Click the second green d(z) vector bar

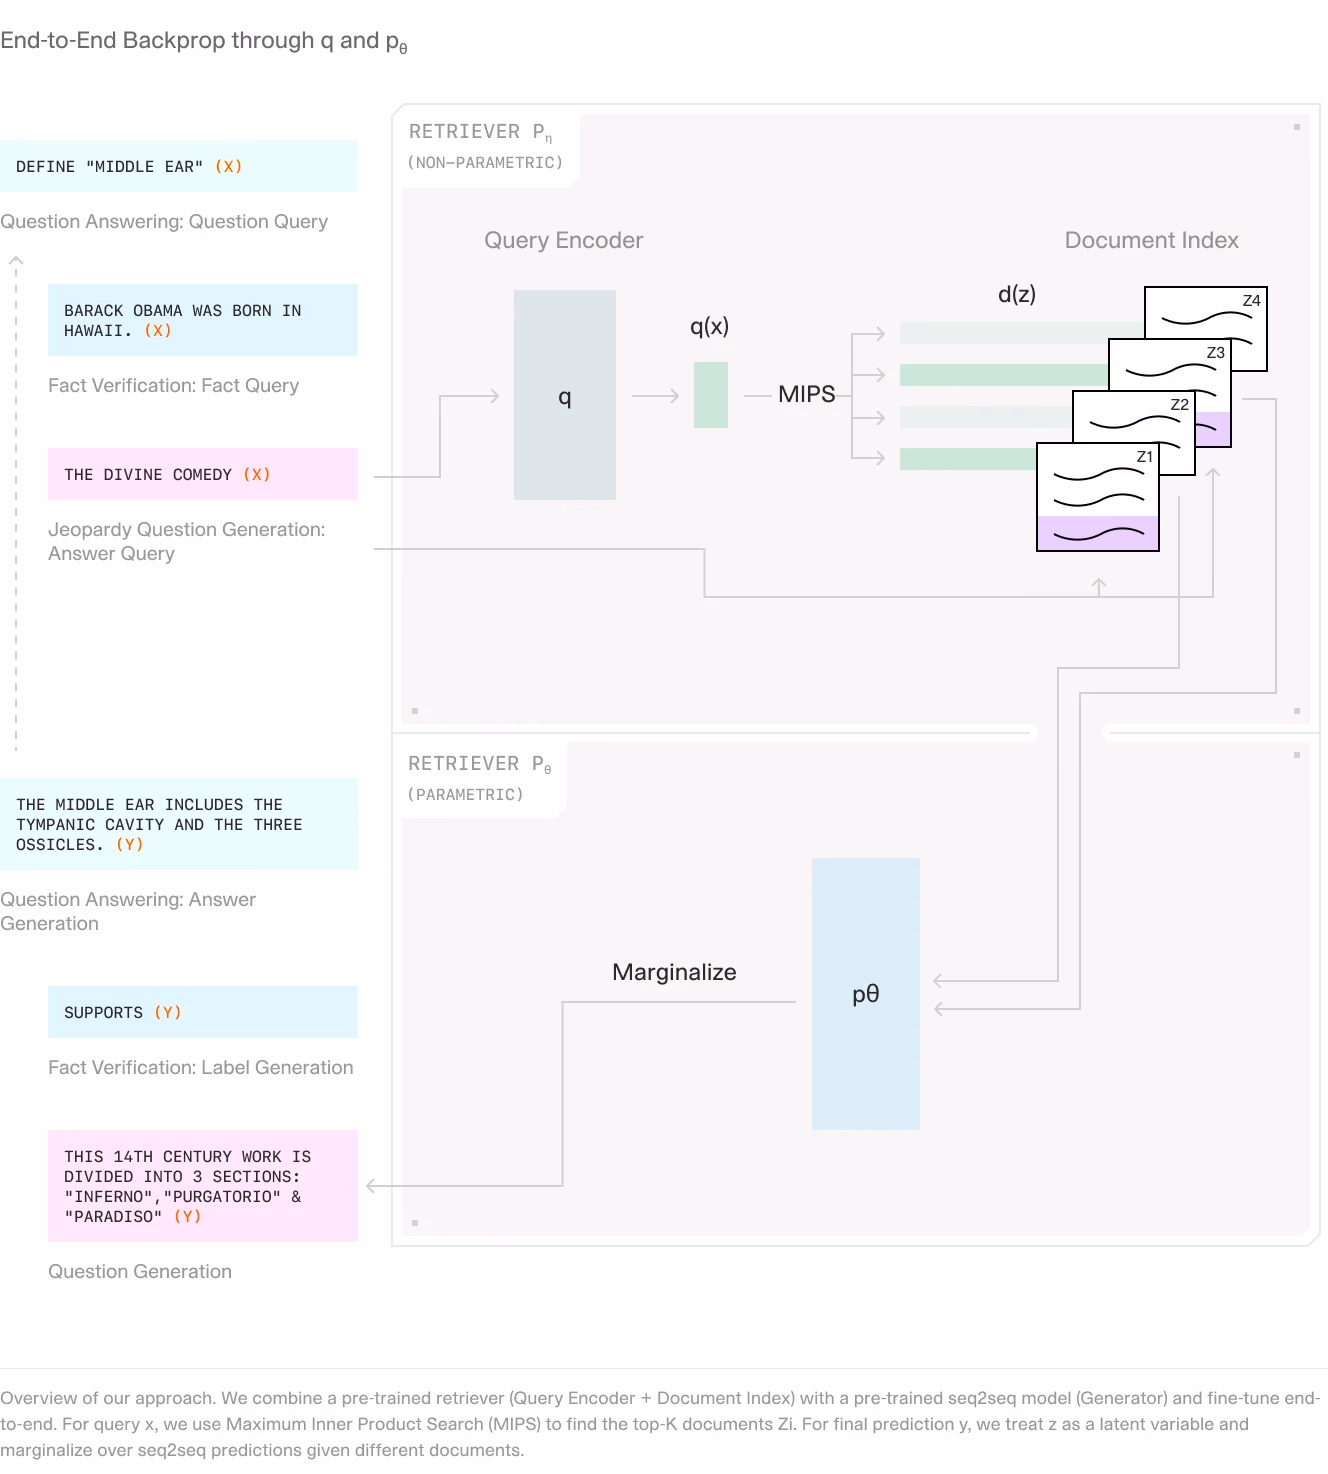[968, 459]
